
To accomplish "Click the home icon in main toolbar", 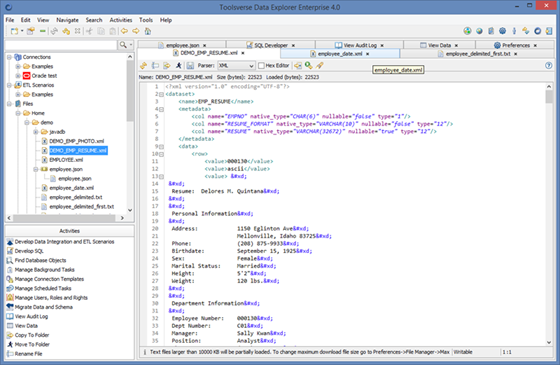I will (148, 31).
